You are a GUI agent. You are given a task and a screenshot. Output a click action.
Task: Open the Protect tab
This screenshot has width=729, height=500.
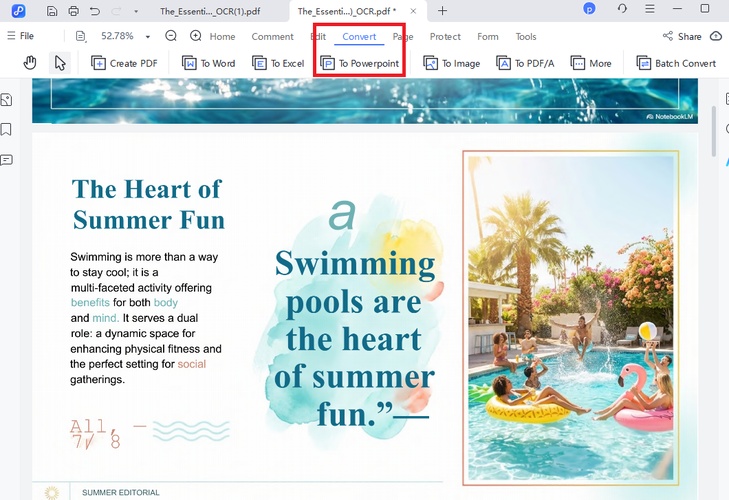point(445,36)
